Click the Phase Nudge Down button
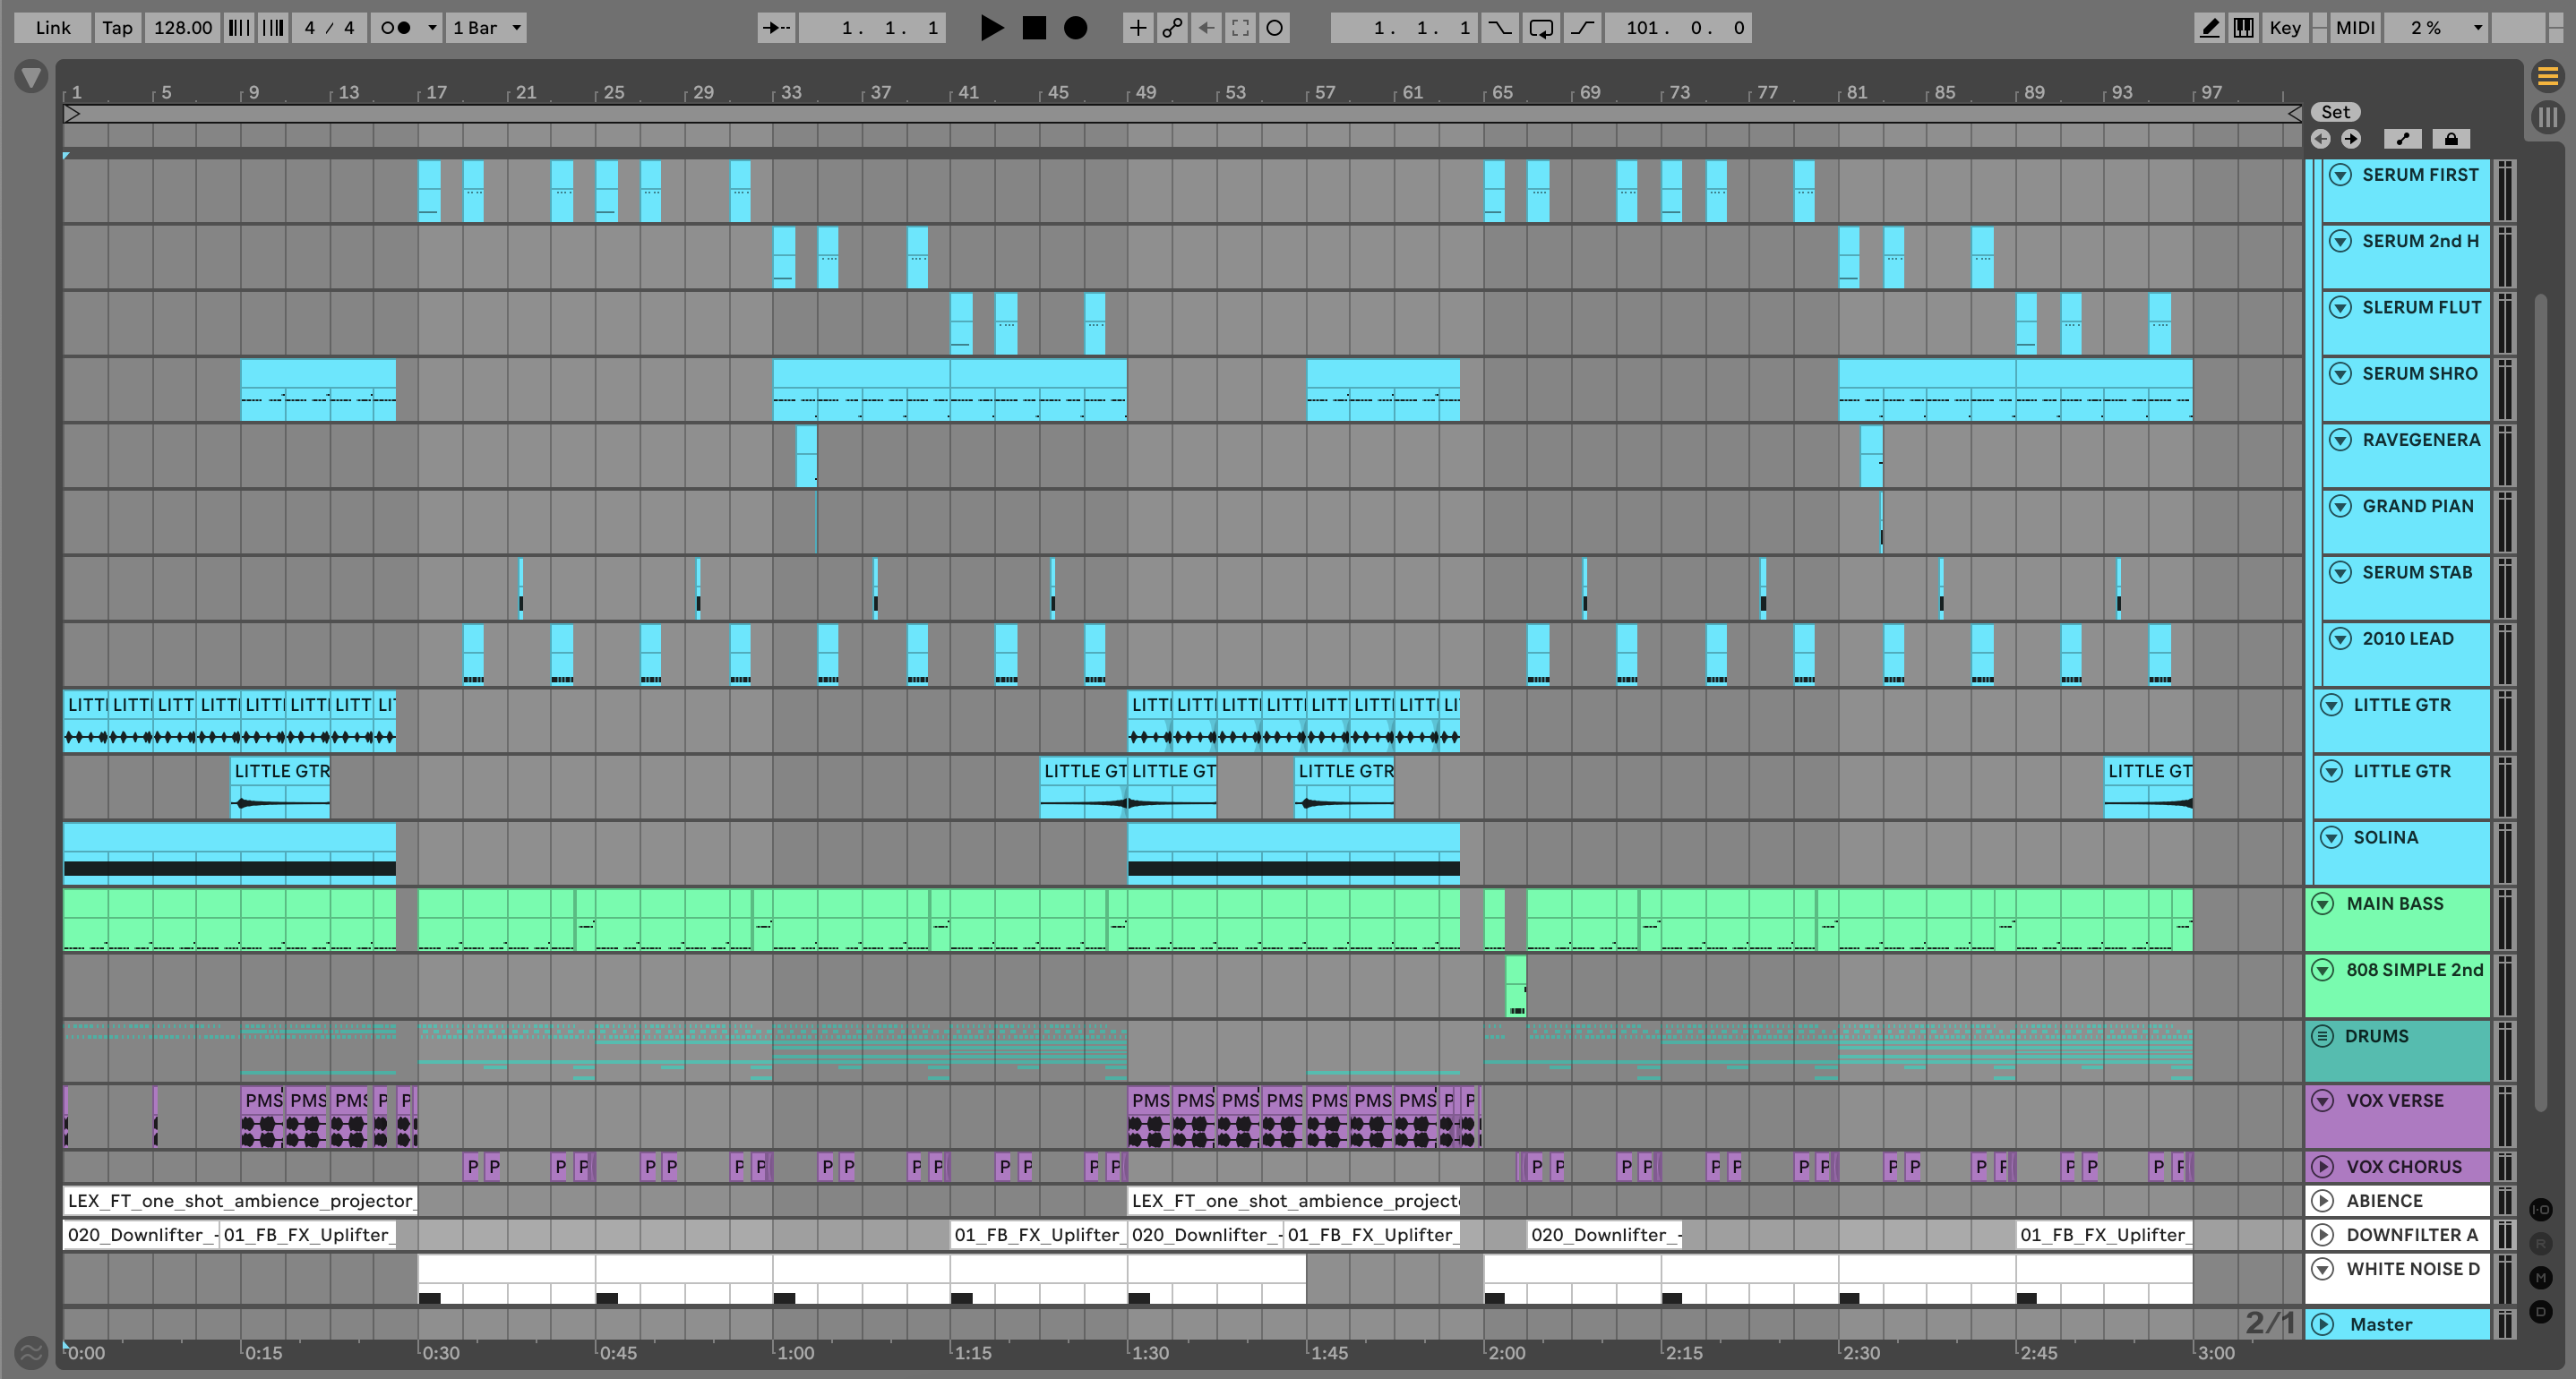The height and width of the screenshot is (1379, 2576). pos(238,28)
